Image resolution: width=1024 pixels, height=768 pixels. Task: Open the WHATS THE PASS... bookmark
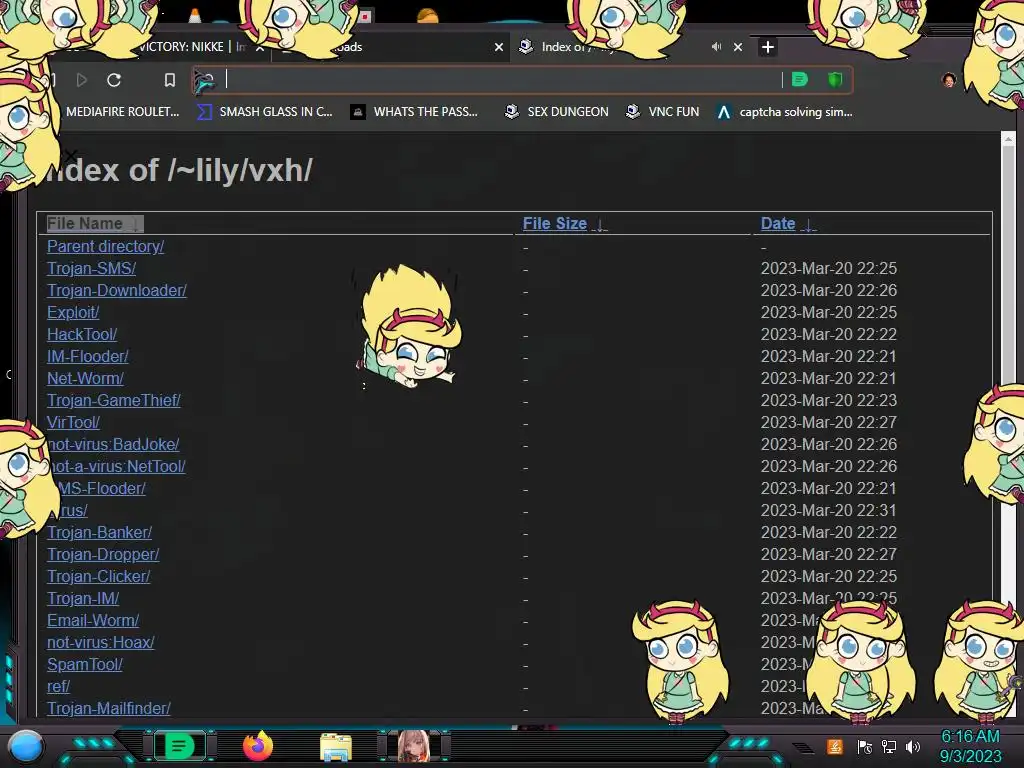pos(414,112)
